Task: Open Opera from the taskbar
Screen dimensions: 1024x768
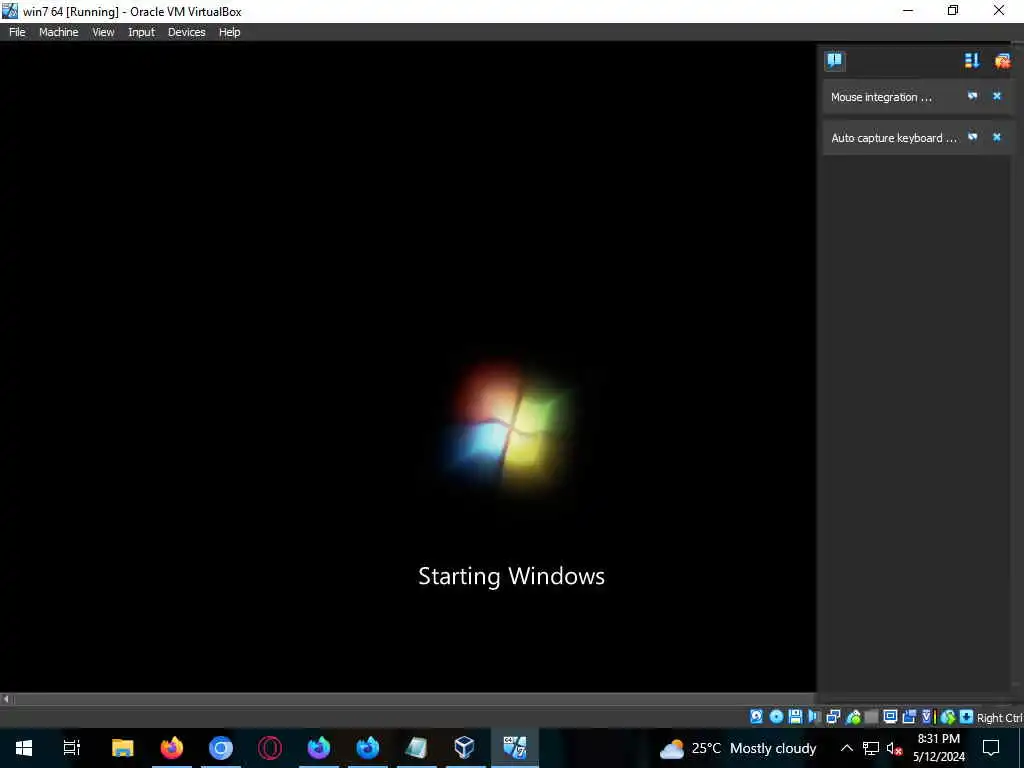Action: pos(270,748)
